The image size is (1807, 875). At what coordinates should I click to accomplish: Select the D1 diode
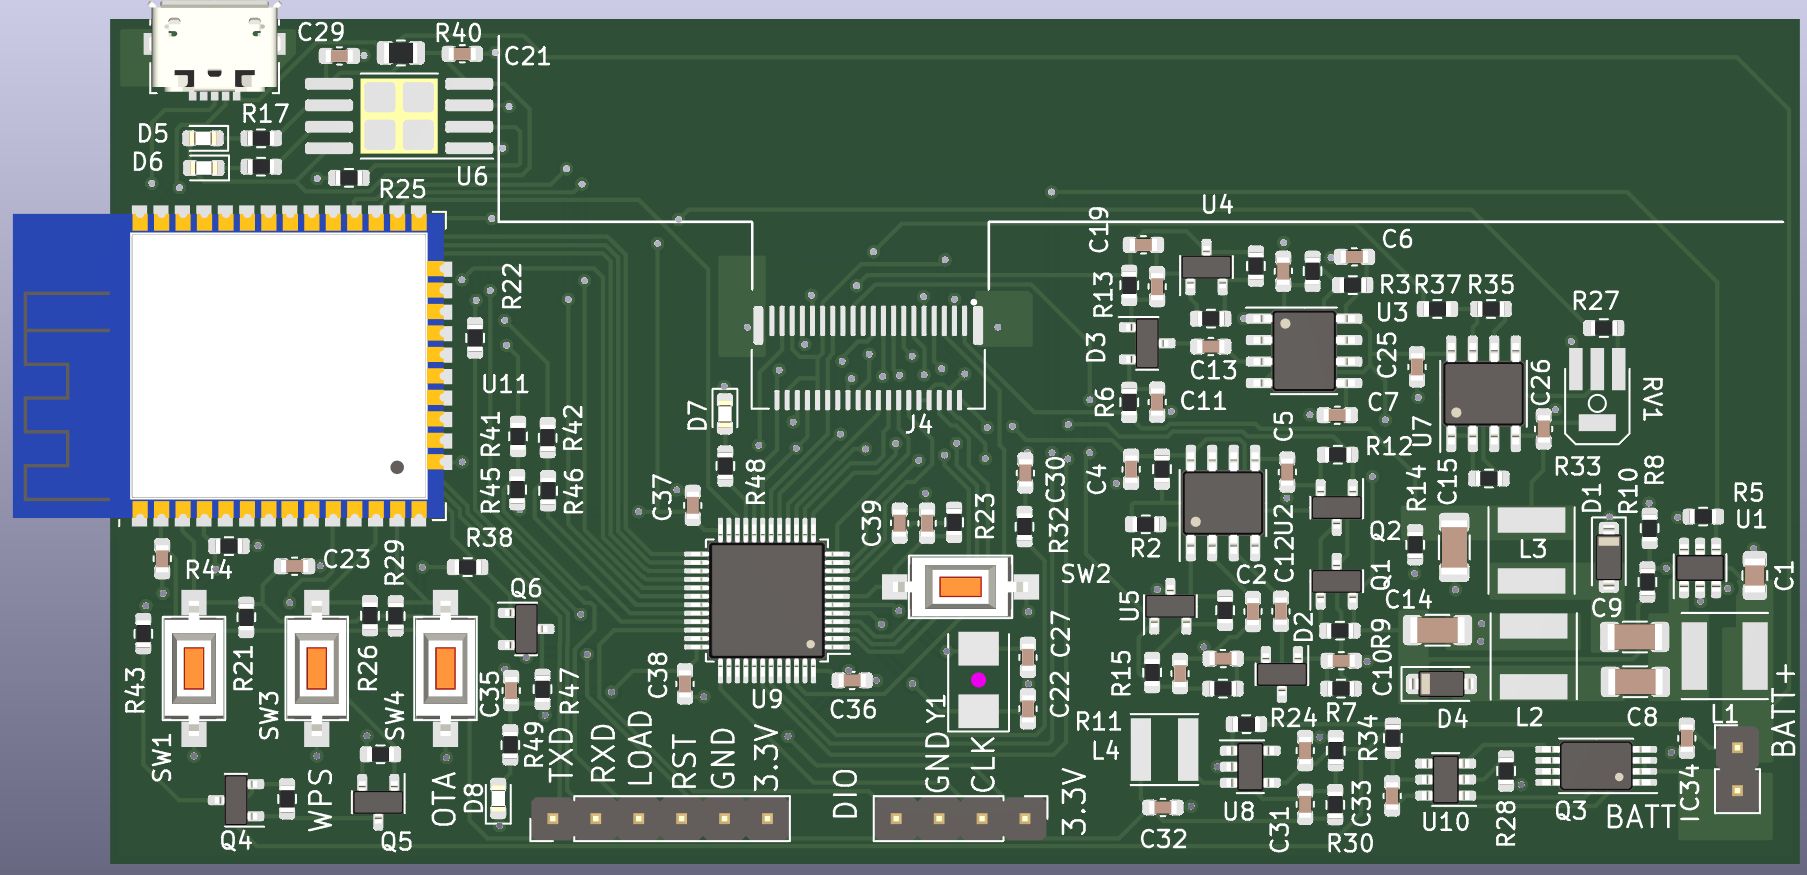[1608, 555]
